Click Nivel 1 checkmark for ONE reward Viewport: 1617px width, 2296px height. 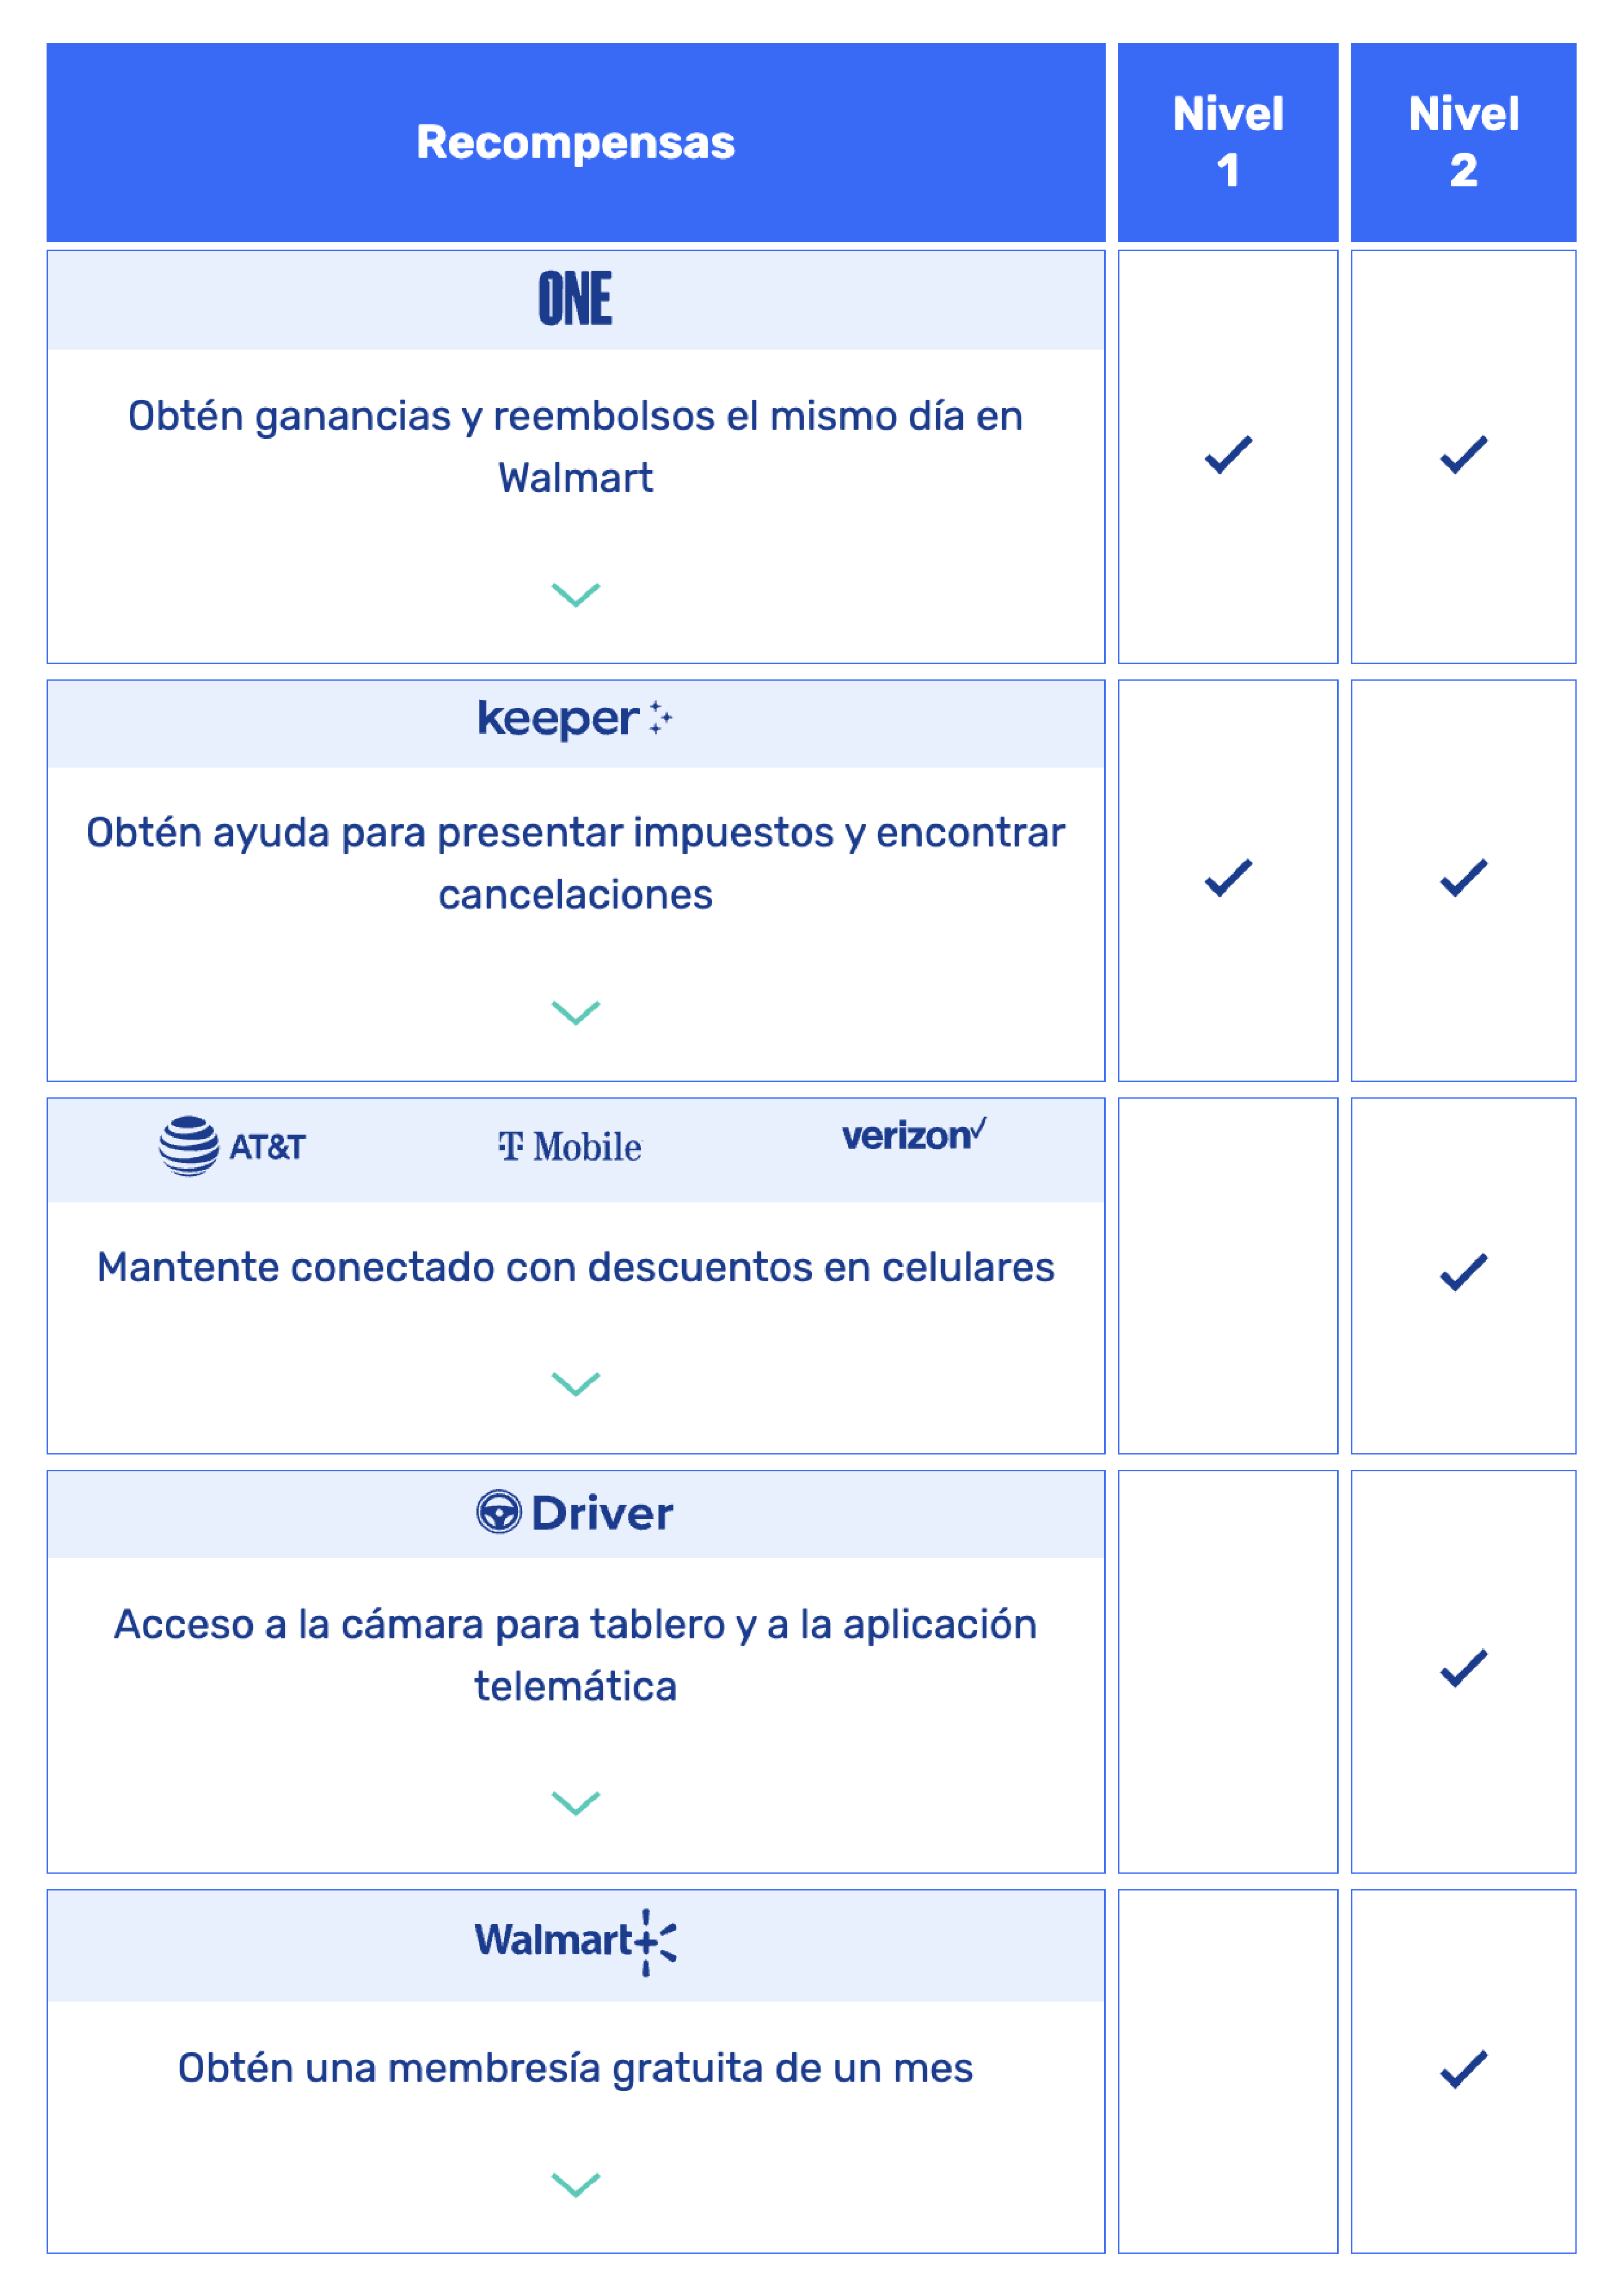pyautogui.click(x=1228, y=455)
